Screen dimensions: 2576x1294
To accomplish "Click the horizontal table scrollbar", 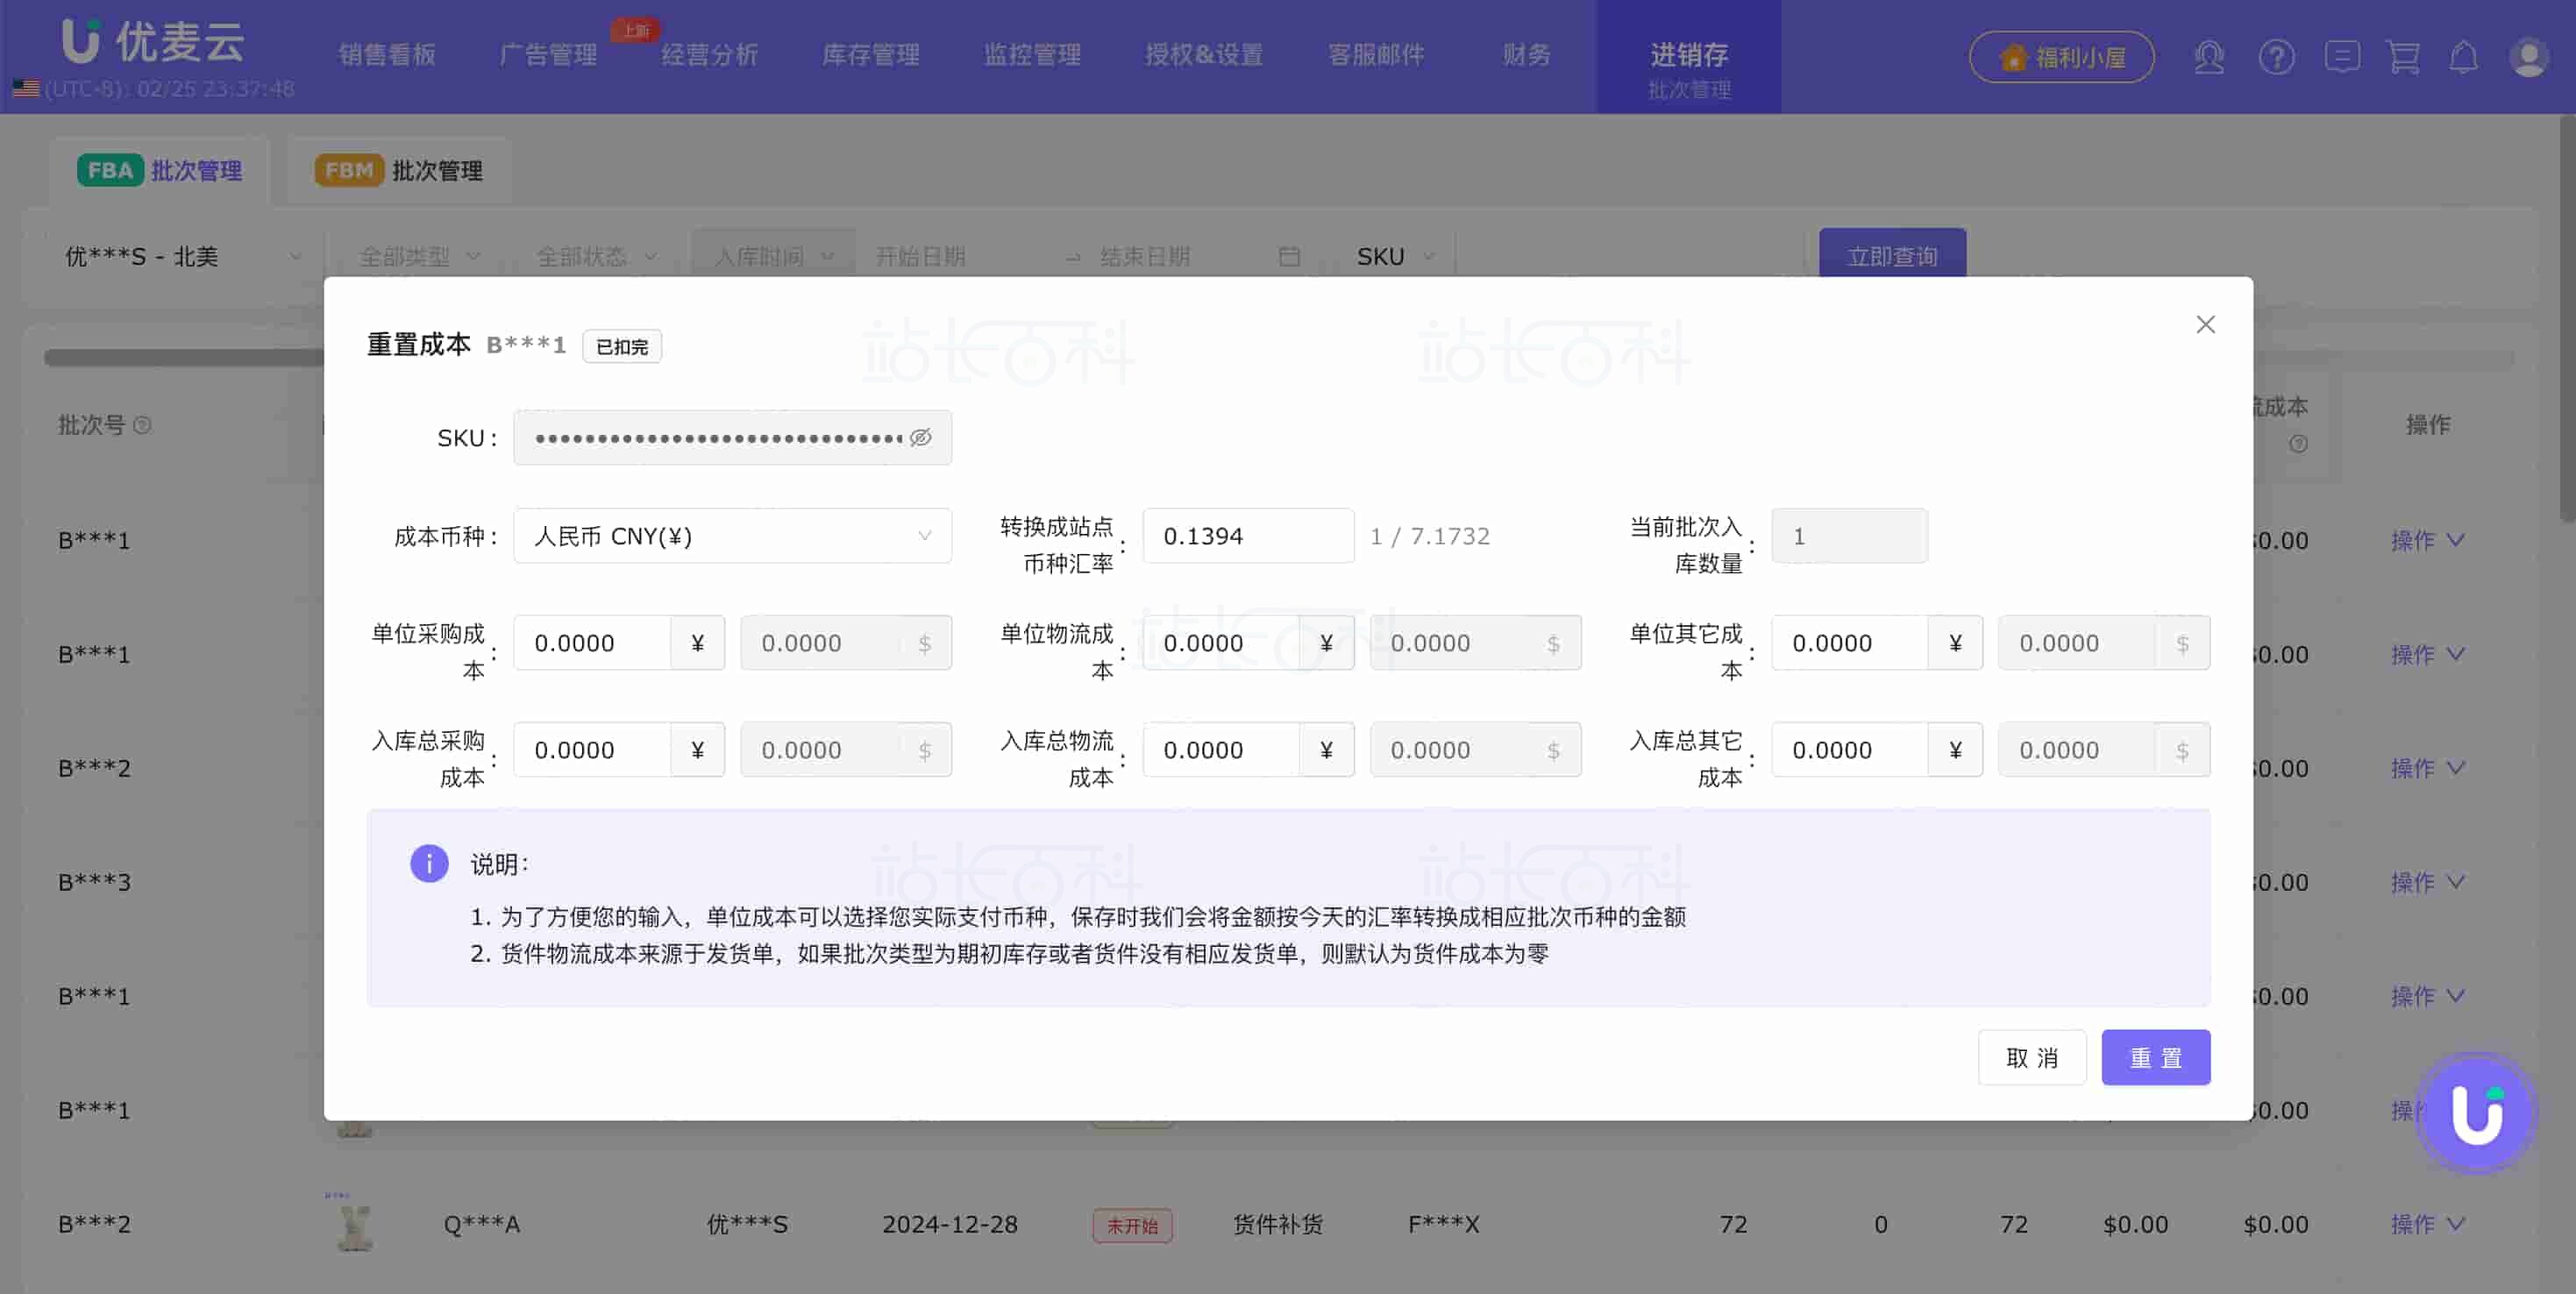I will (x=185, y=358).
